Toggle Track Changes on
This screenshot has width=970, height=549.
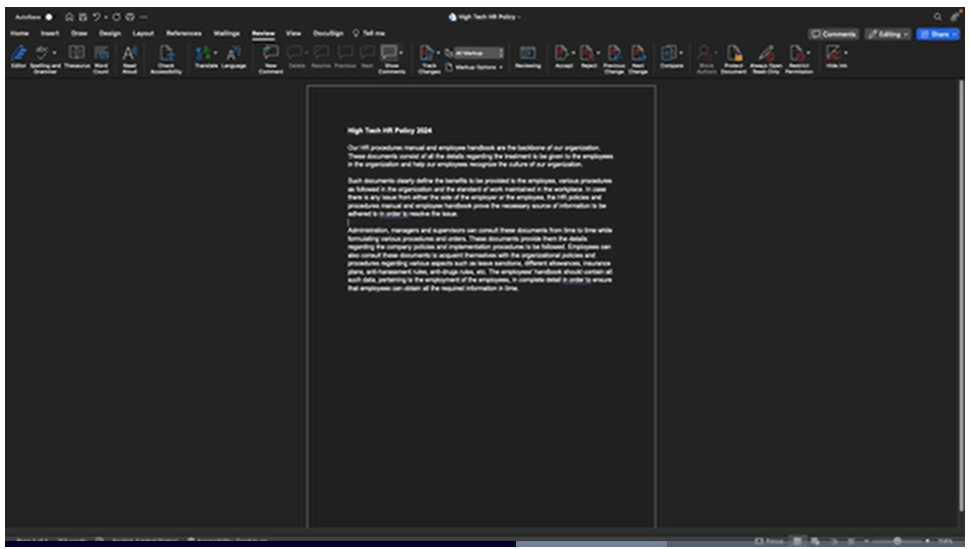coord(426,59)
